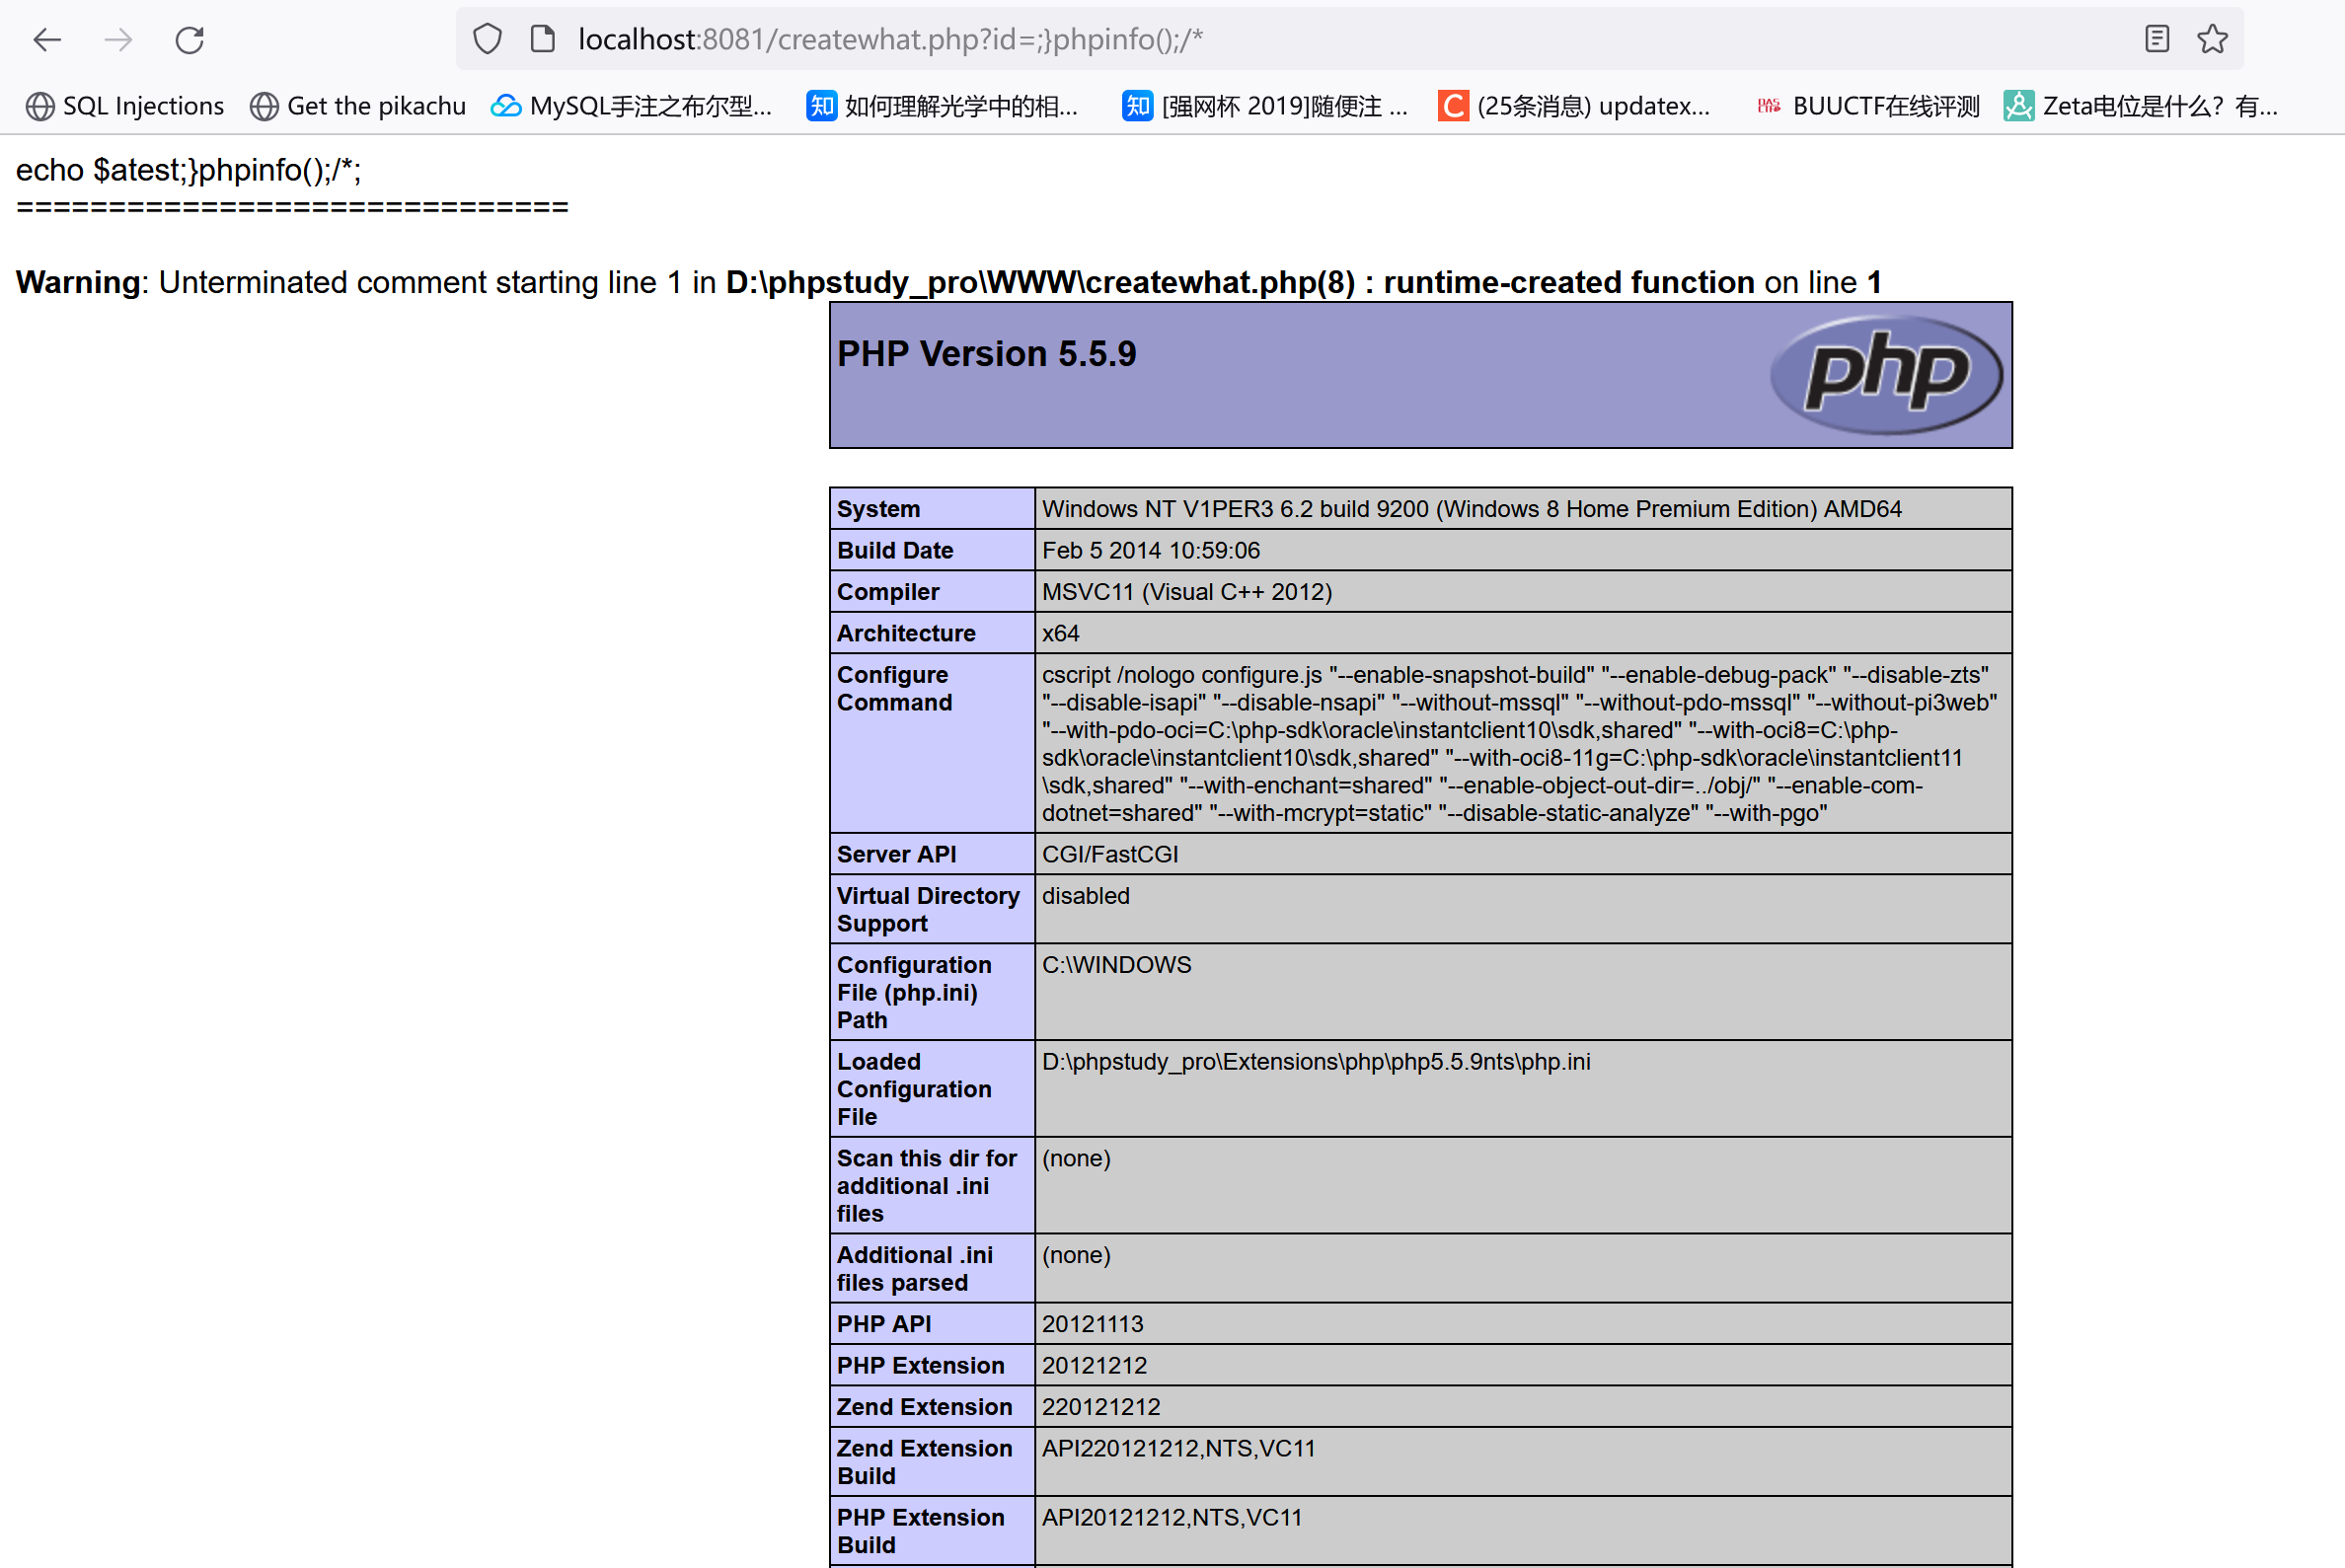
Task: Click the Zeta bookmark green favicon
Action: pyautogui.click(x=2018, y=106)
